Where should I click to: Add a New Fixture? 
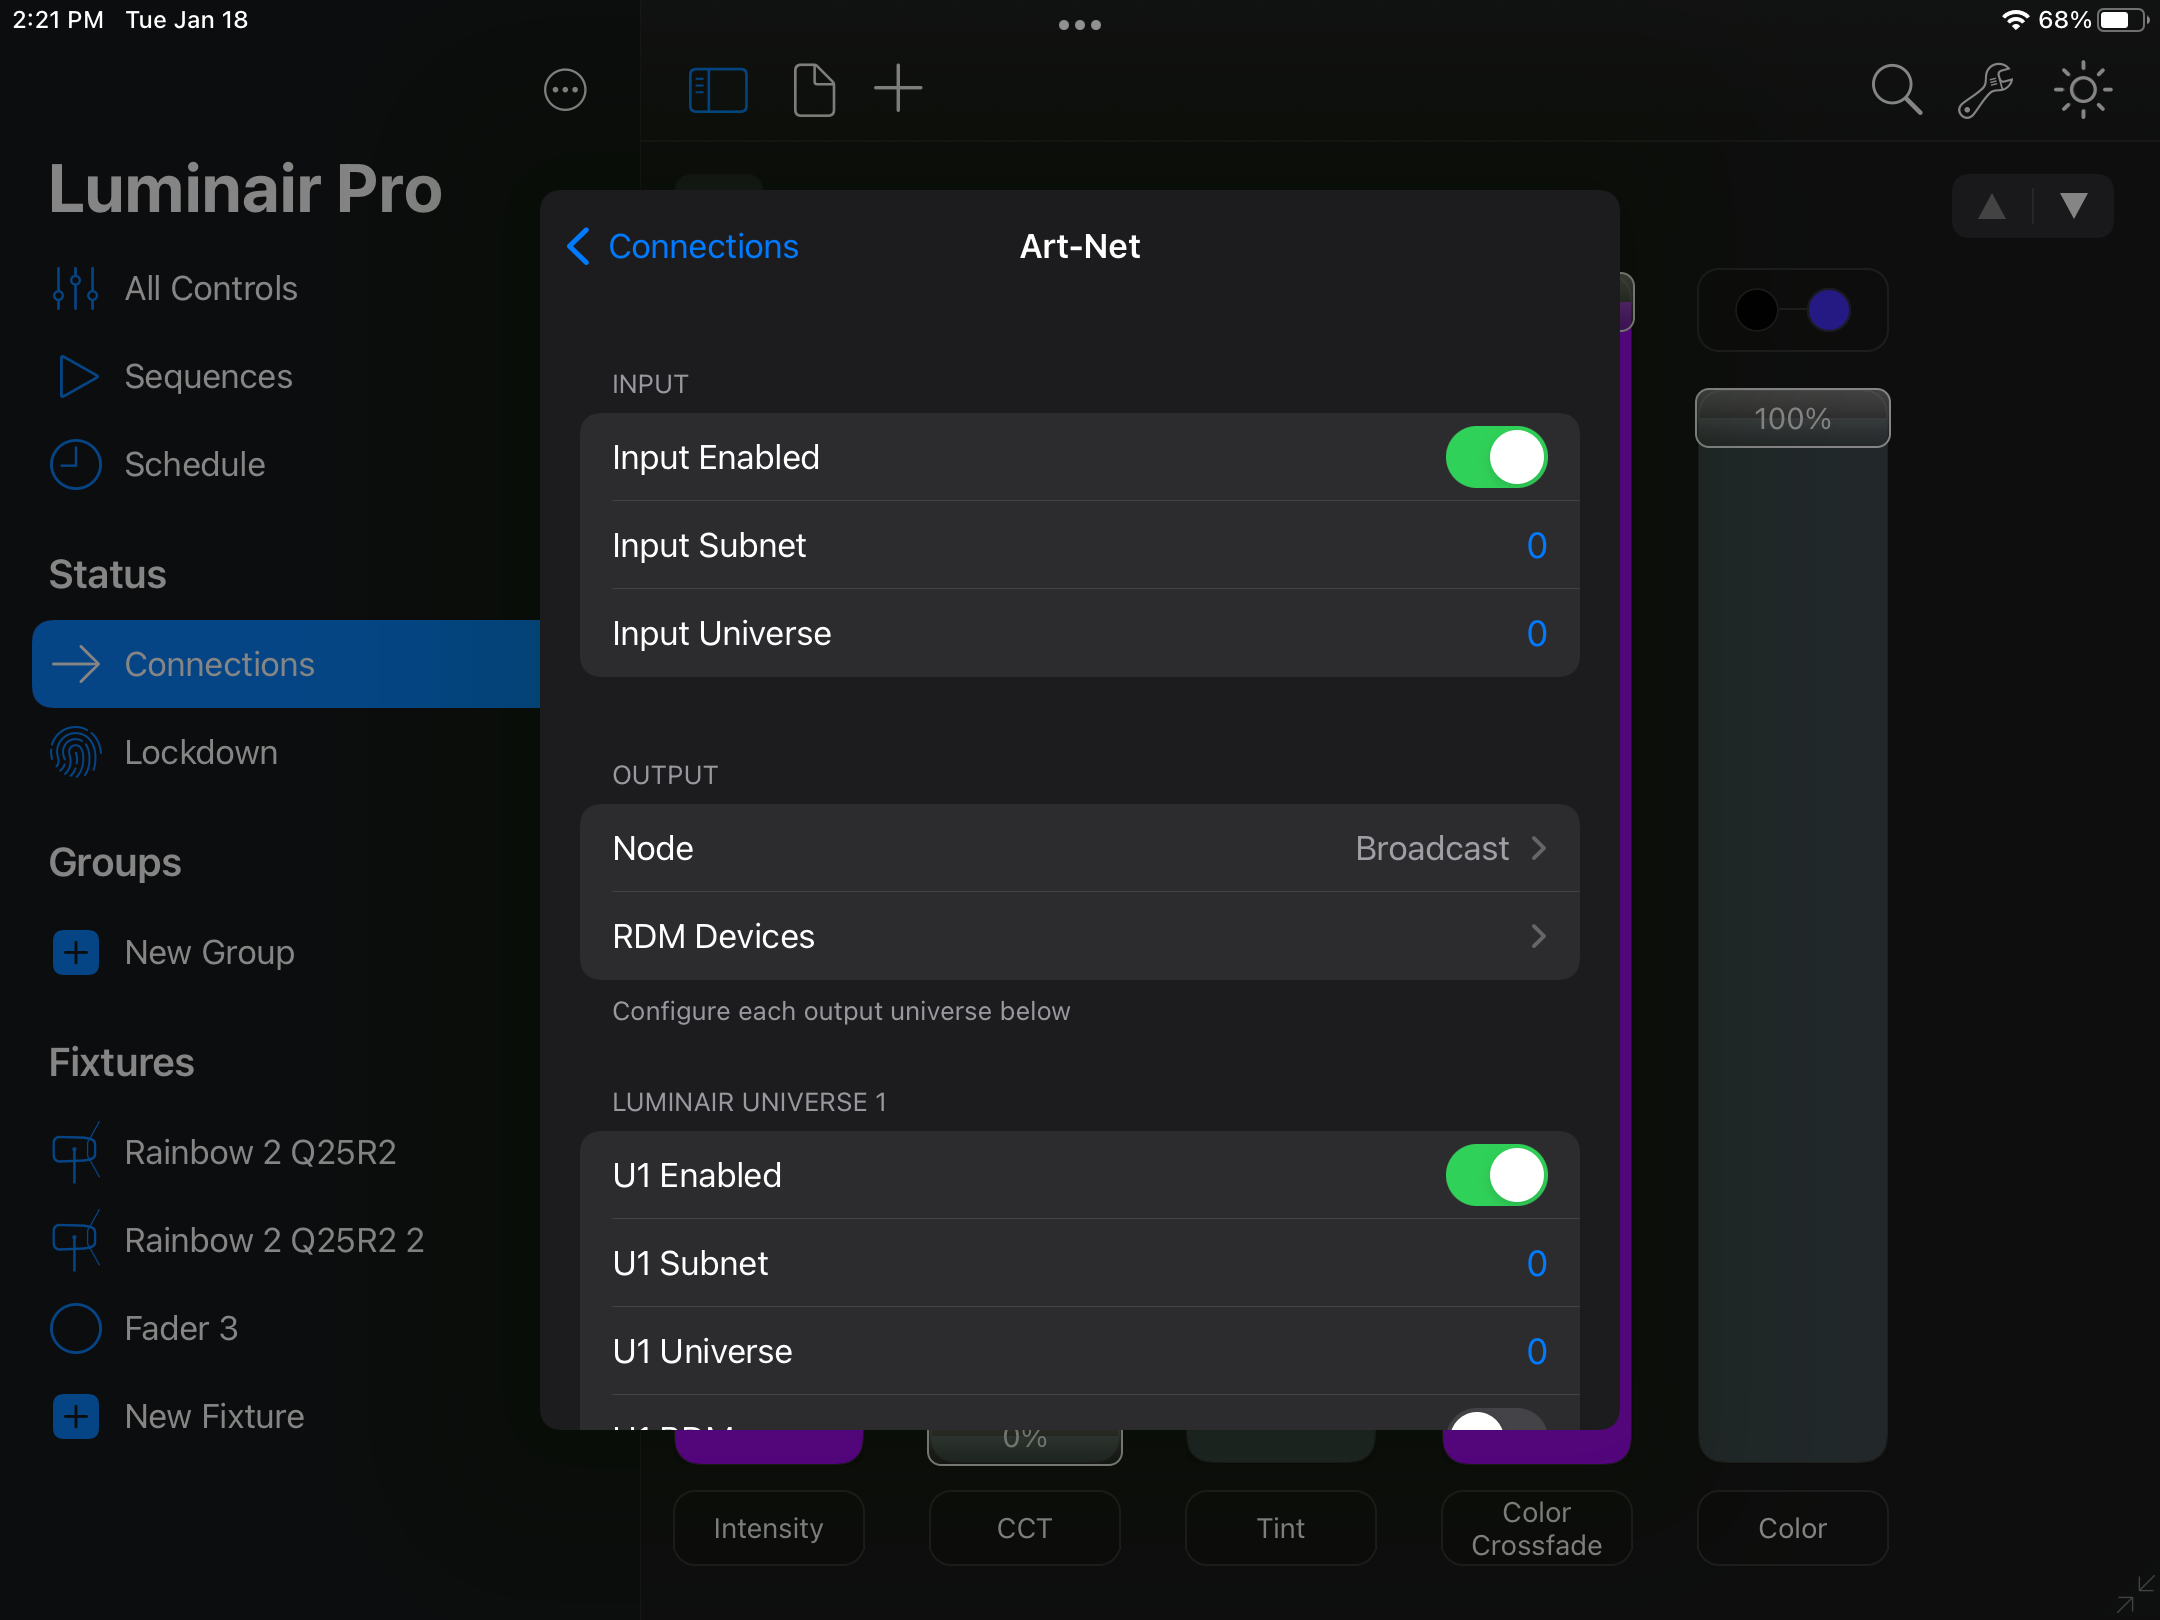pos(213,1416)
